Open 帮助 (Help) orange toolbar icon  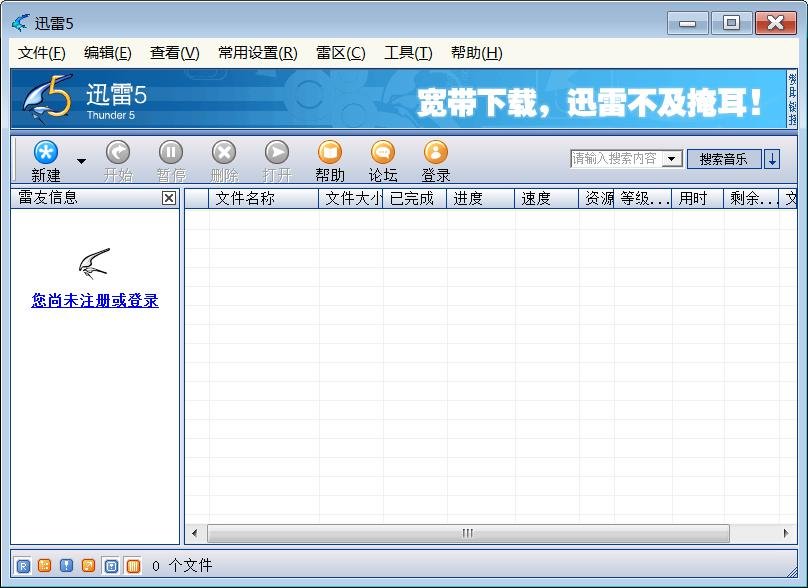pos(330,152)
